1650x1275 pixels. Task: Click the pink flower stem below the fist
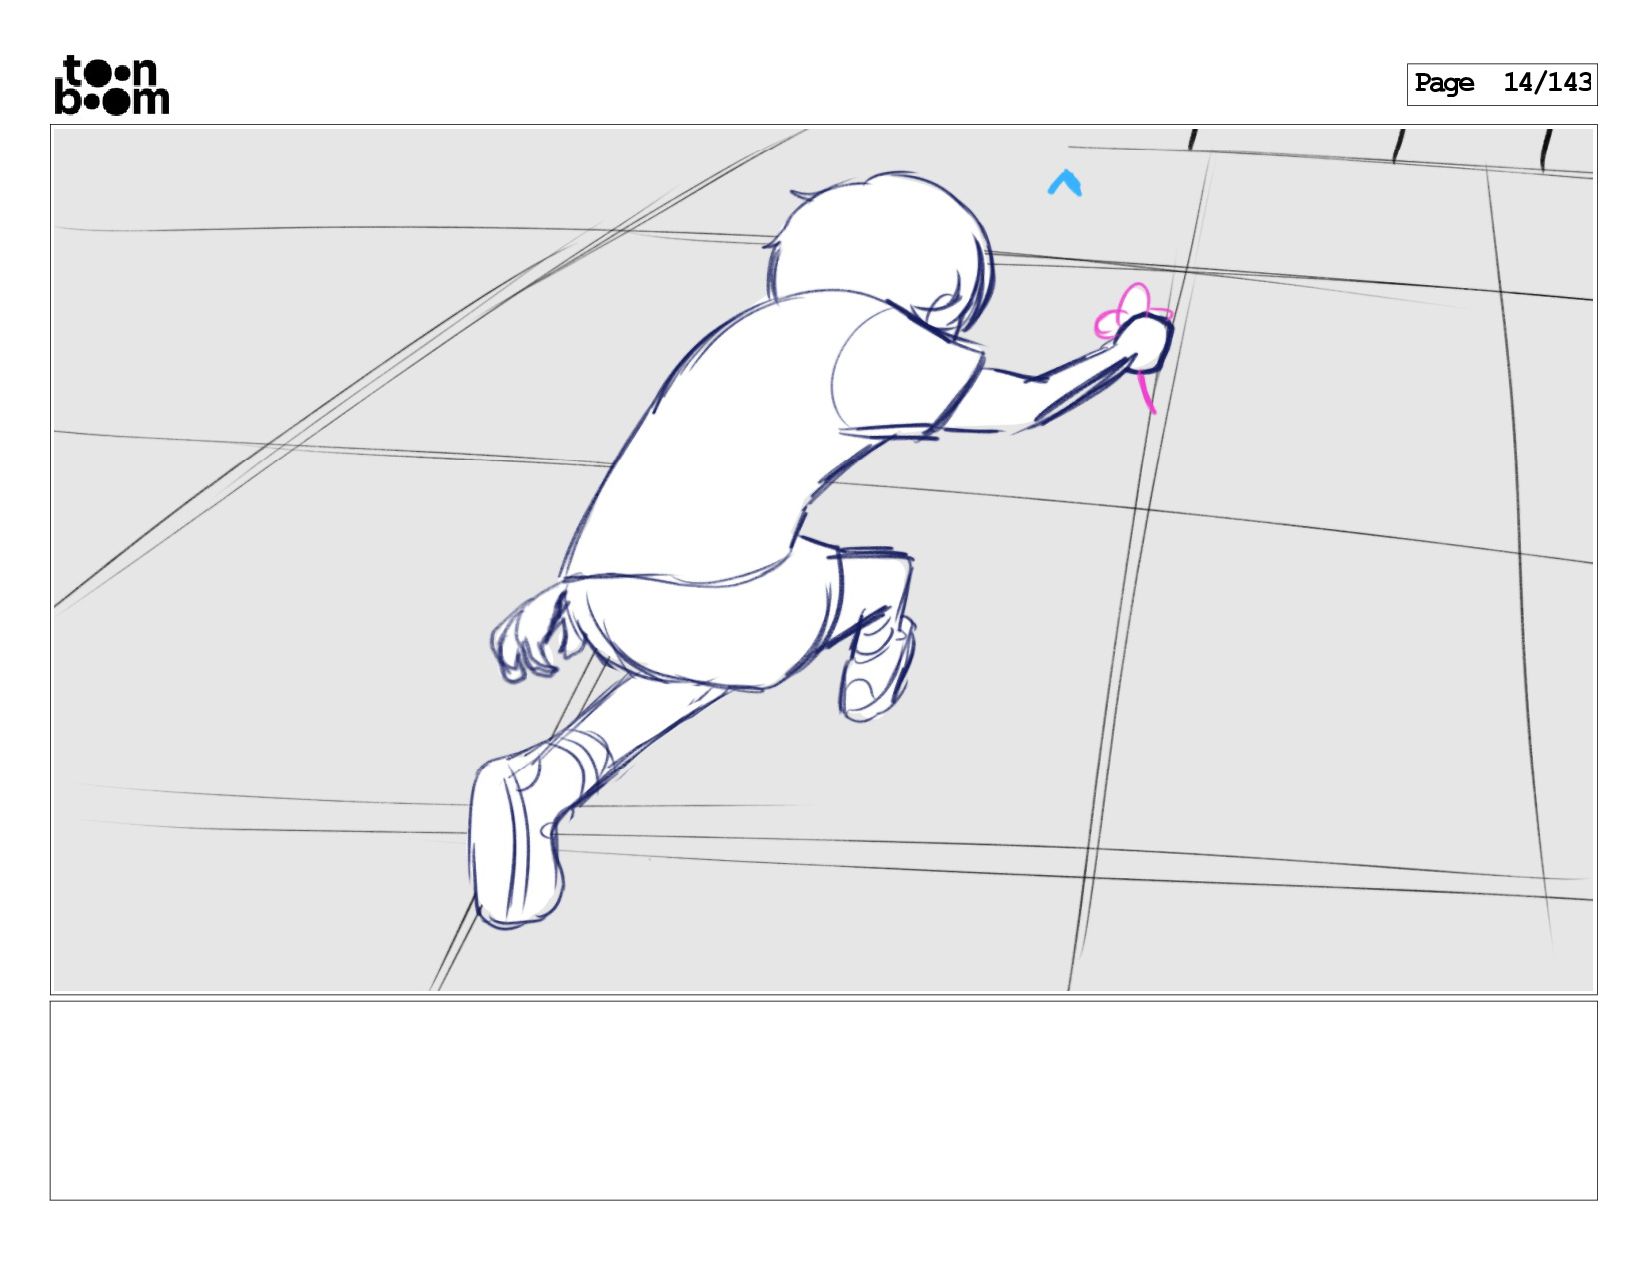point(1146,392)
